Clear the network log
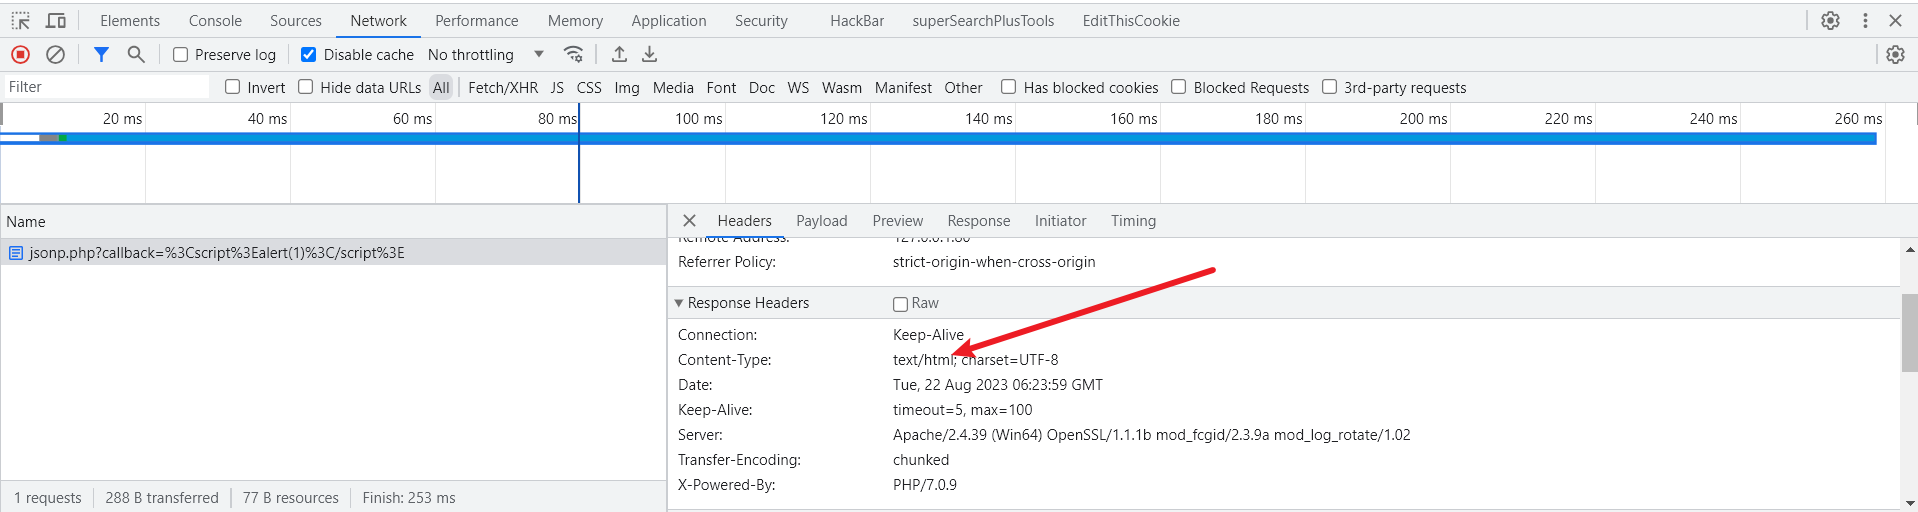This screenshot has height=512, width=1918. pyautogui.click(x=56, y=55)
